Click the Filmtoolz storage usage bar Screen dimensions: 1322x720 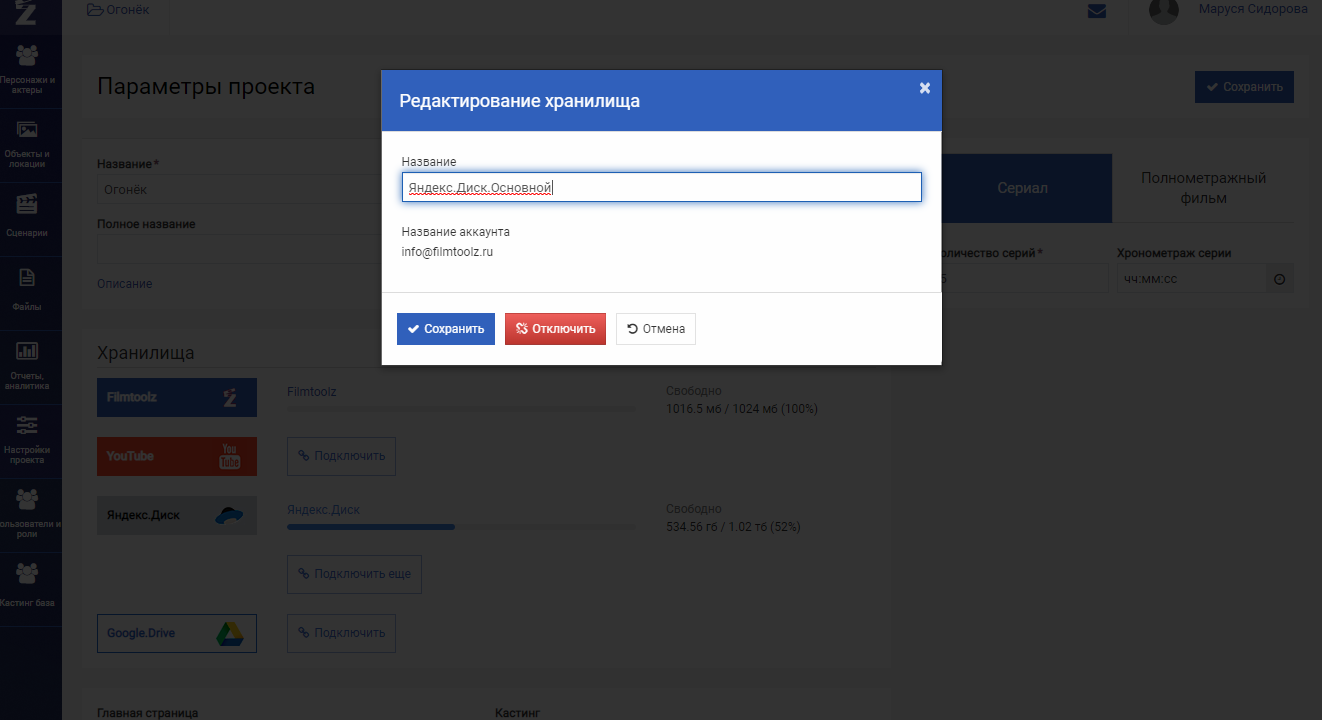(461, 409)
